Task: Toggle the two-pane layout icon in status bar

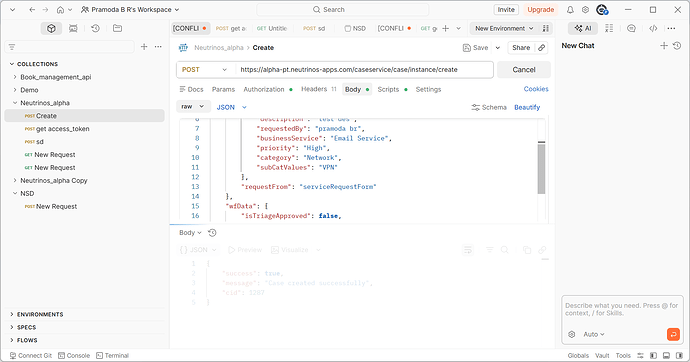Action: tap(653, 355)
